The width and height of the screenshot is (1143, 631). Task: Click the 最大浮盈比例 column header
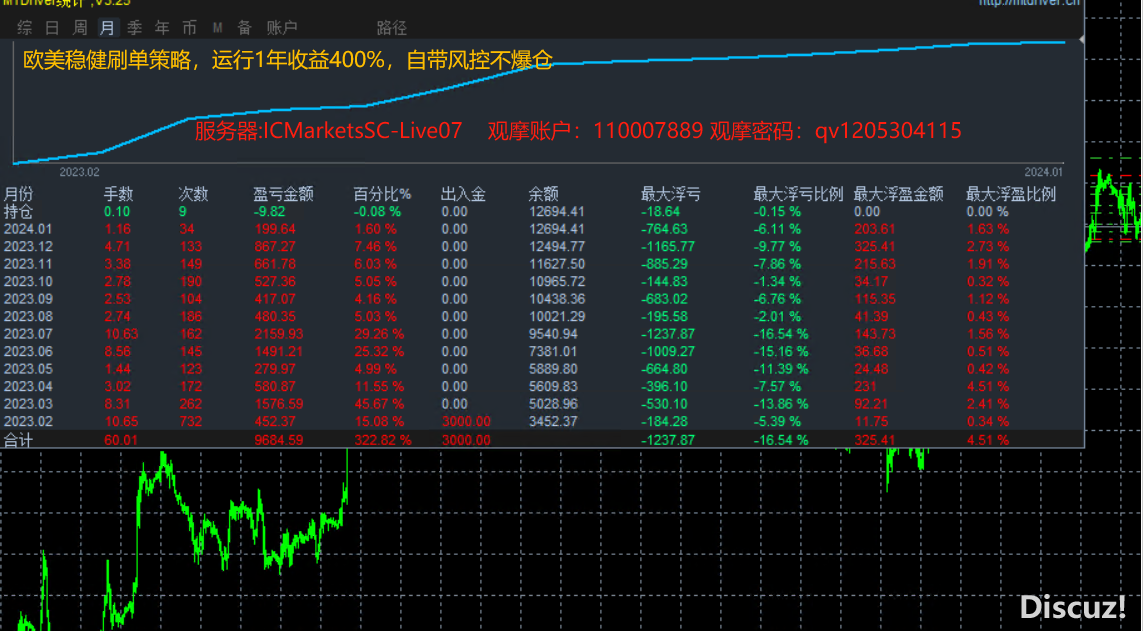pos(1011,194)
